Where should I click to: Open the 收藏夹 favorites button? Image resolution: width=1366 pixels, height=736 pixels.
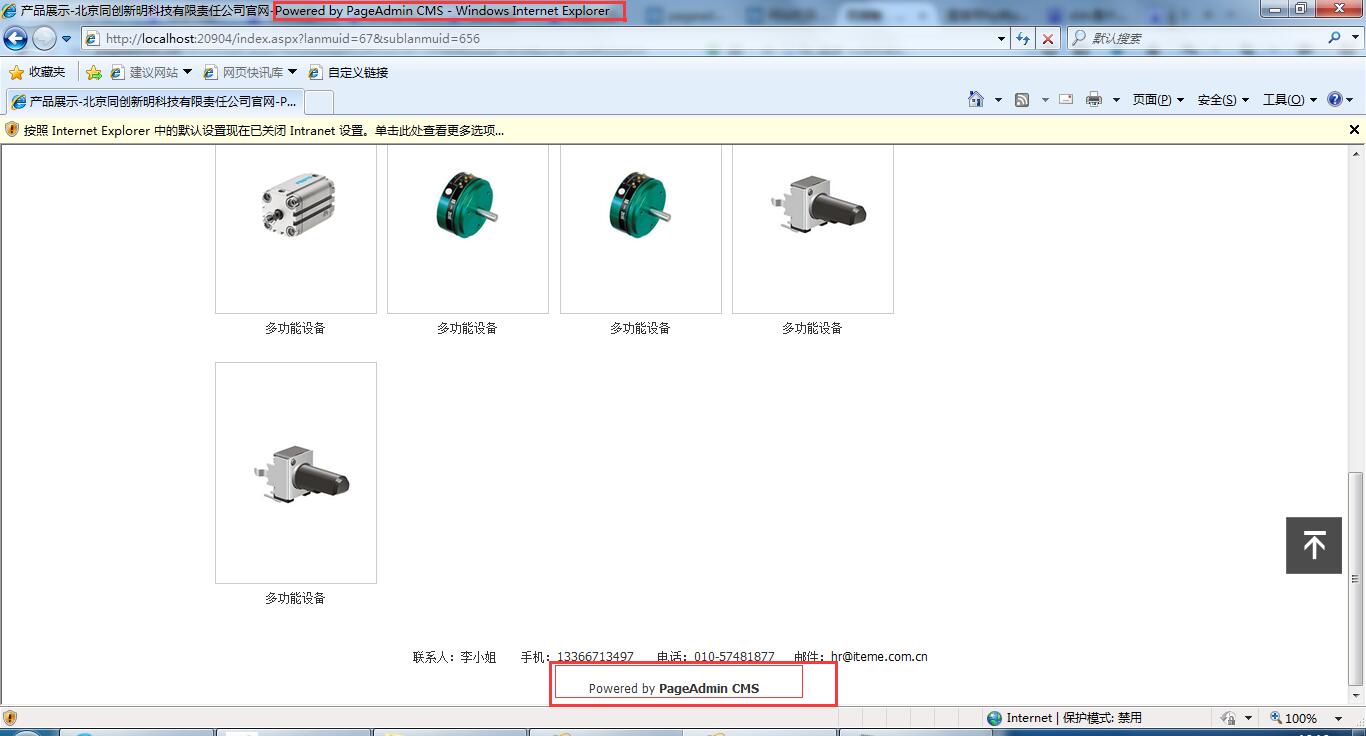[x=37, y=72]
